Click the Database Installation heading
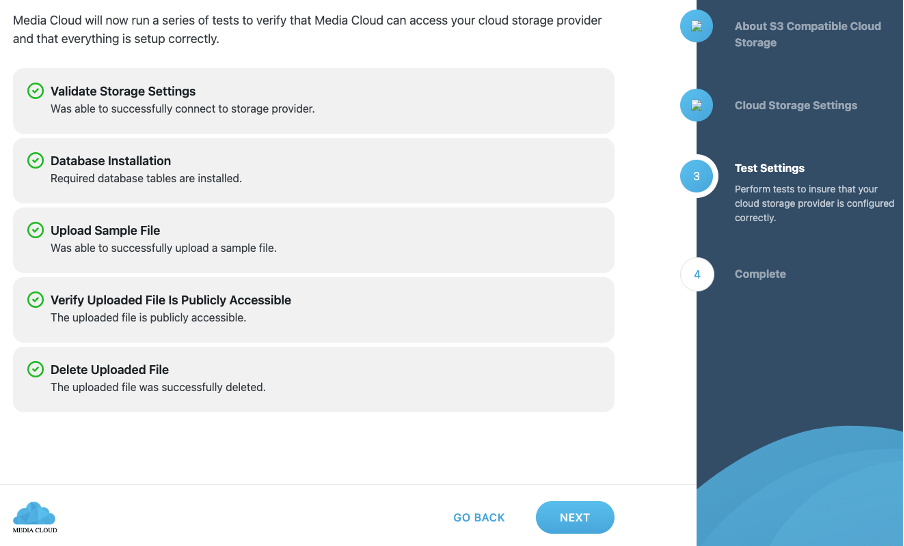 (111, 161)
